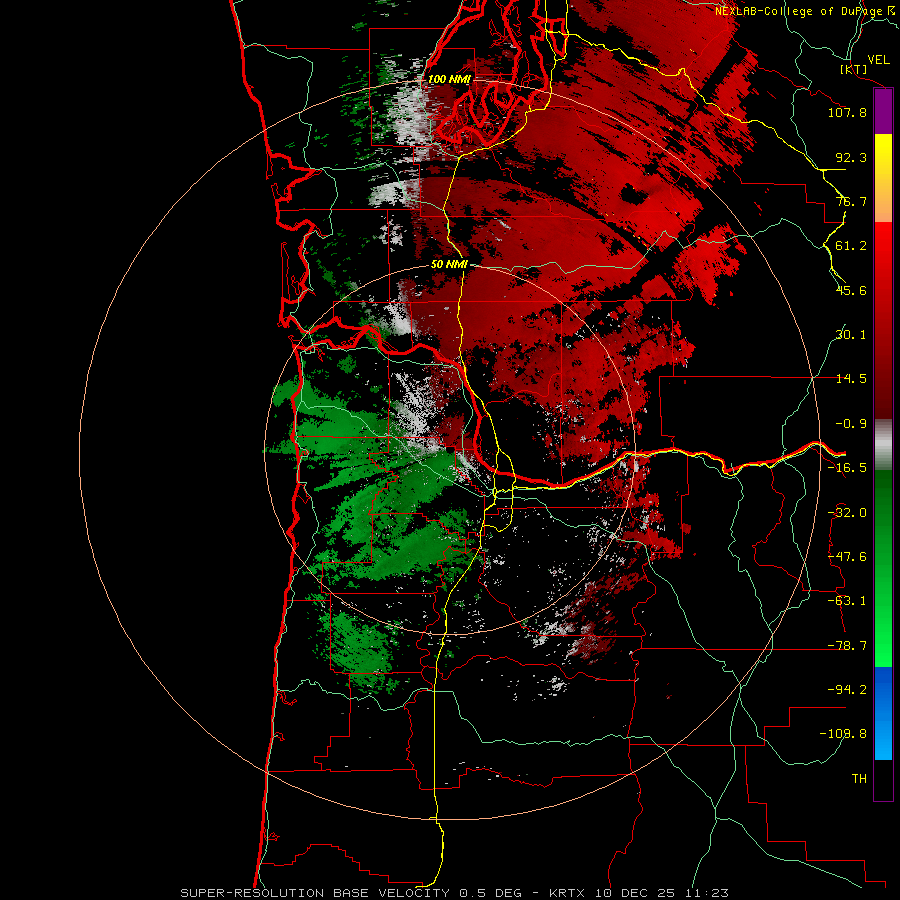
Task: Click the -47.6 velocity scale value
Action: point(847,557)
